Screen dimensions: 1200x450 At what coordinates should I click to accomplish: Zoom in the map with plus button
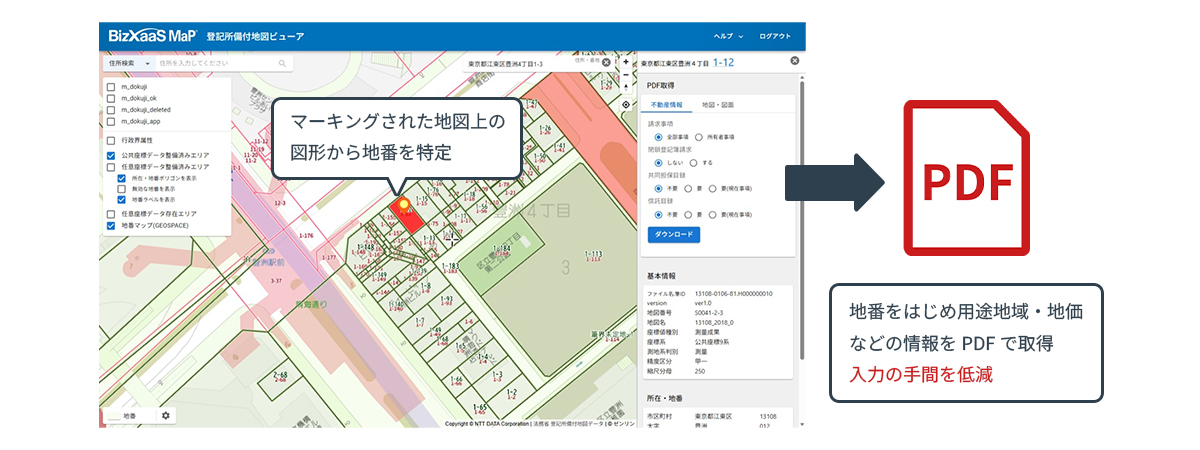[626, 62]
